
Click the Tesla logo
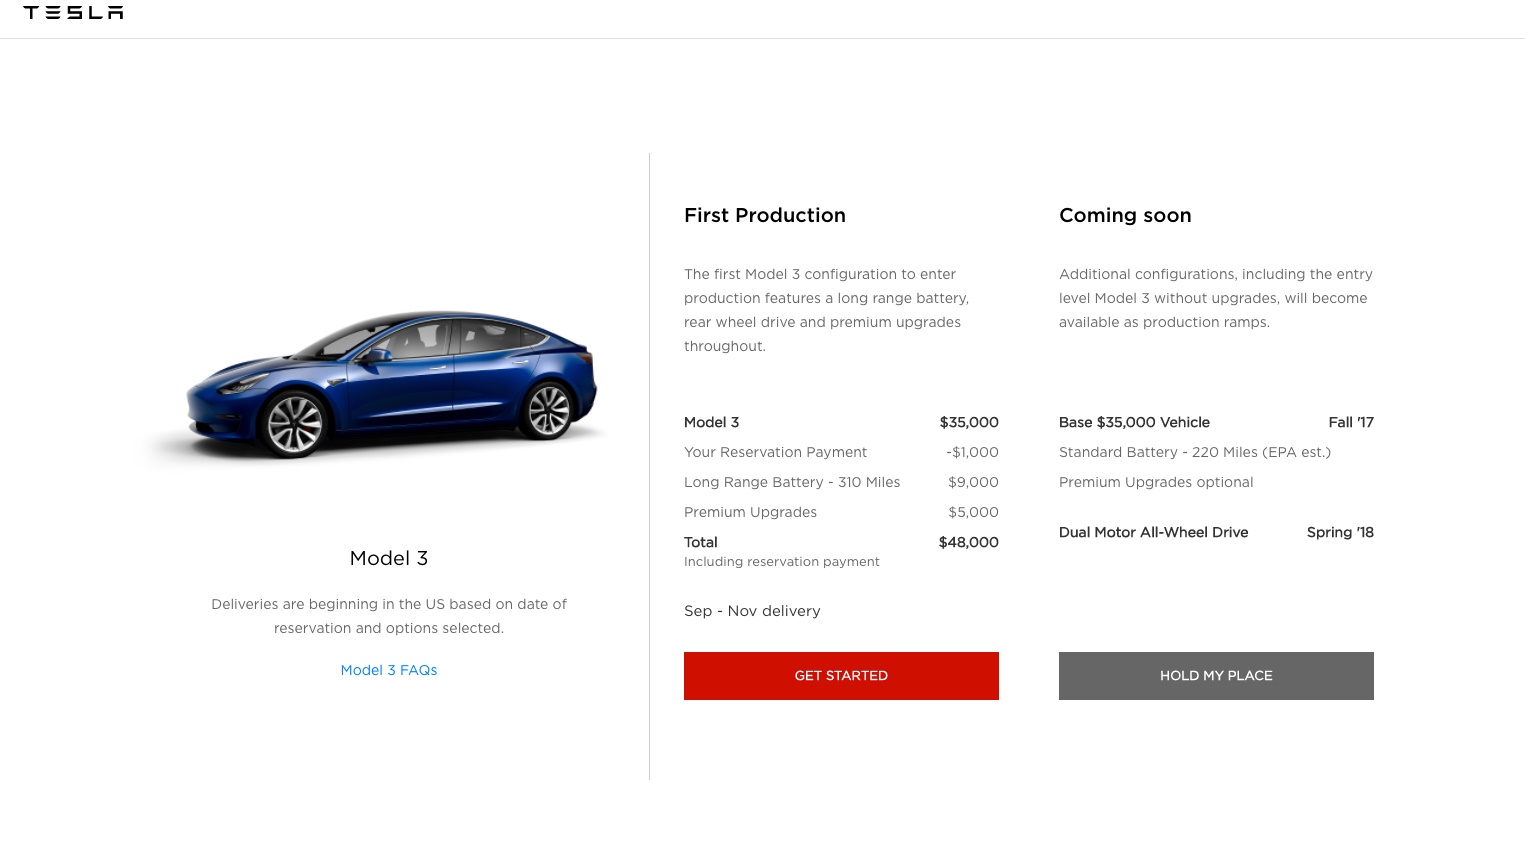[x=73, y=13]
